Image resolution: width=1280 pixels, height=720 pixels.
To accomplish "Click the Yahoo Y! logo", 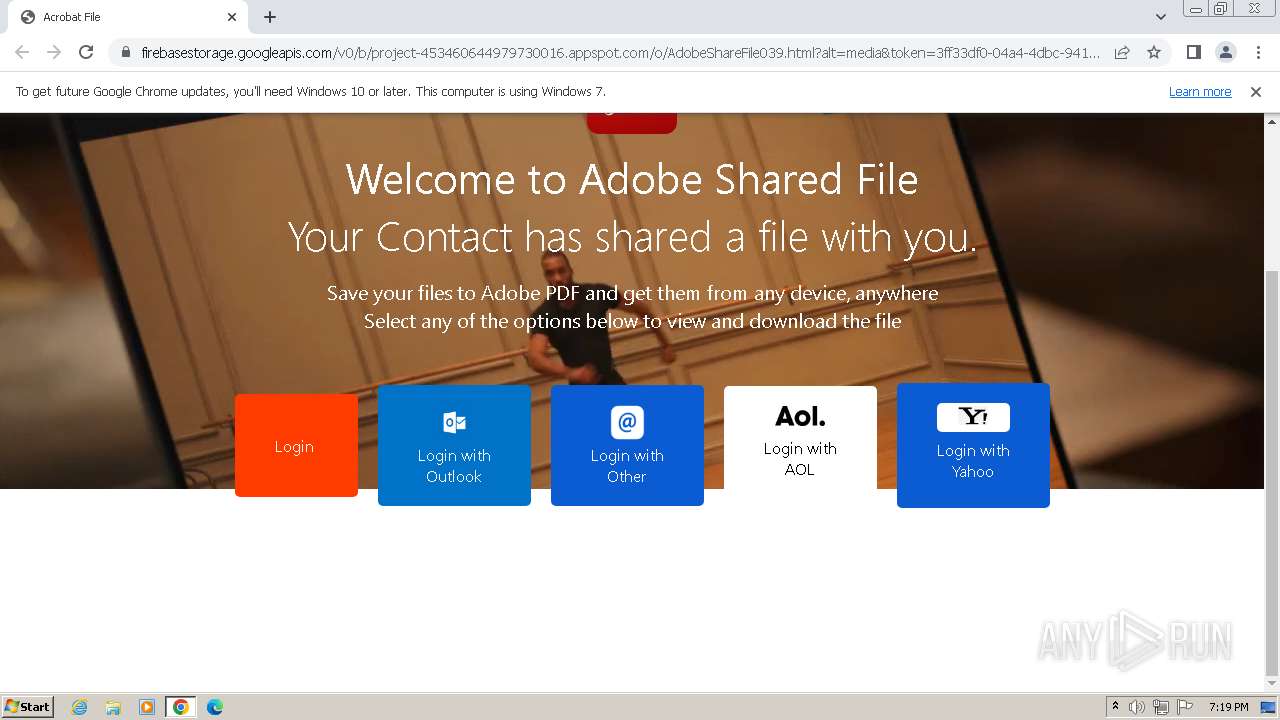I will point(973,417).
